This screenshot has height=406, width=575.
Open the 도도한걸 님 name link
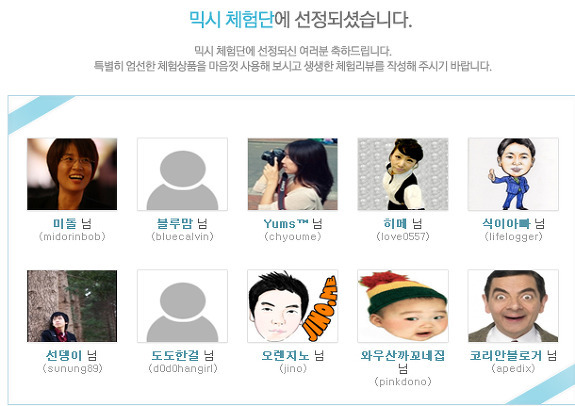[182, 355]
